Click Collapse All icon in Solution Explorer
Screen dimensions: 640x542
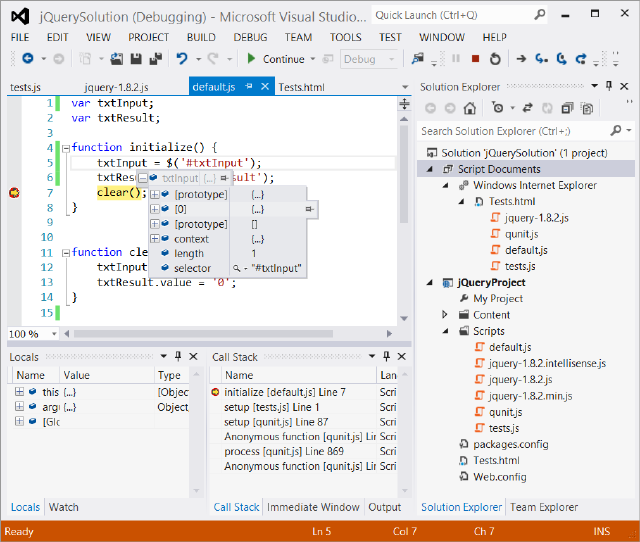[567, 108]
